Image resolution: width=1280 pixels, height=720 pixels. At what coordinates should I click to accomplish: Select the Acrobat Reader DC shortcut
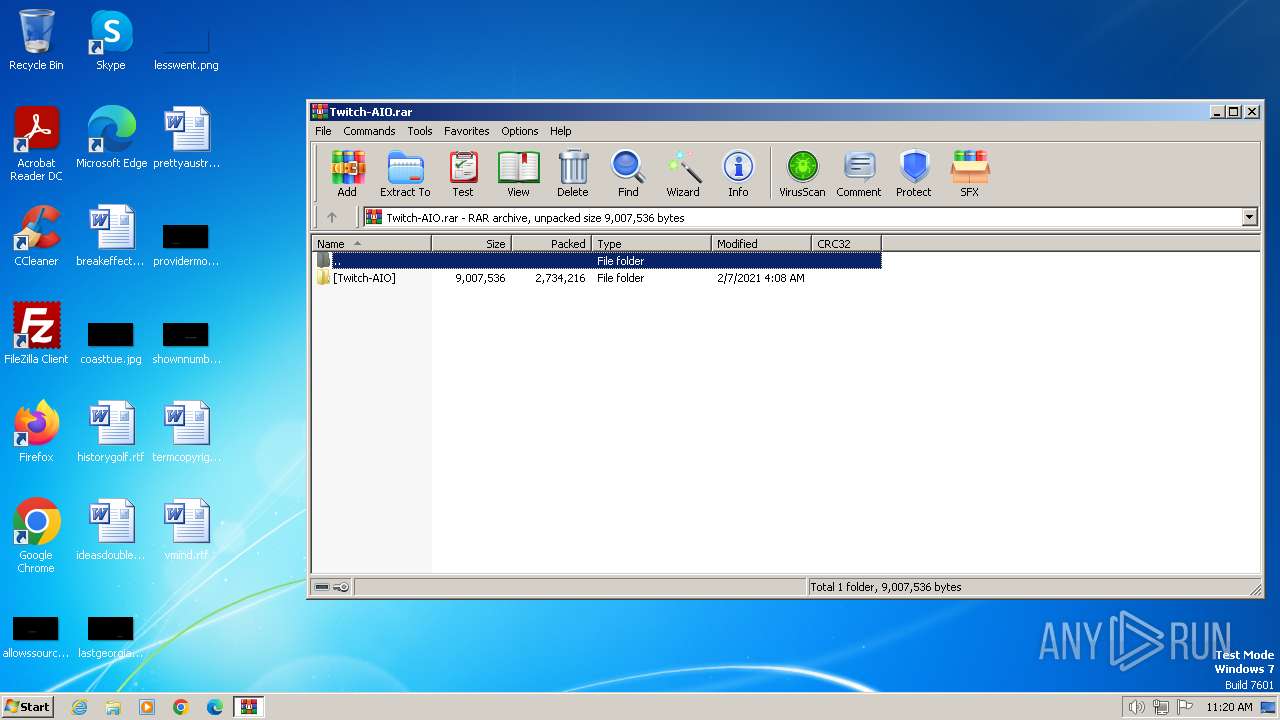pyautogui.click(x=36, y=144)
